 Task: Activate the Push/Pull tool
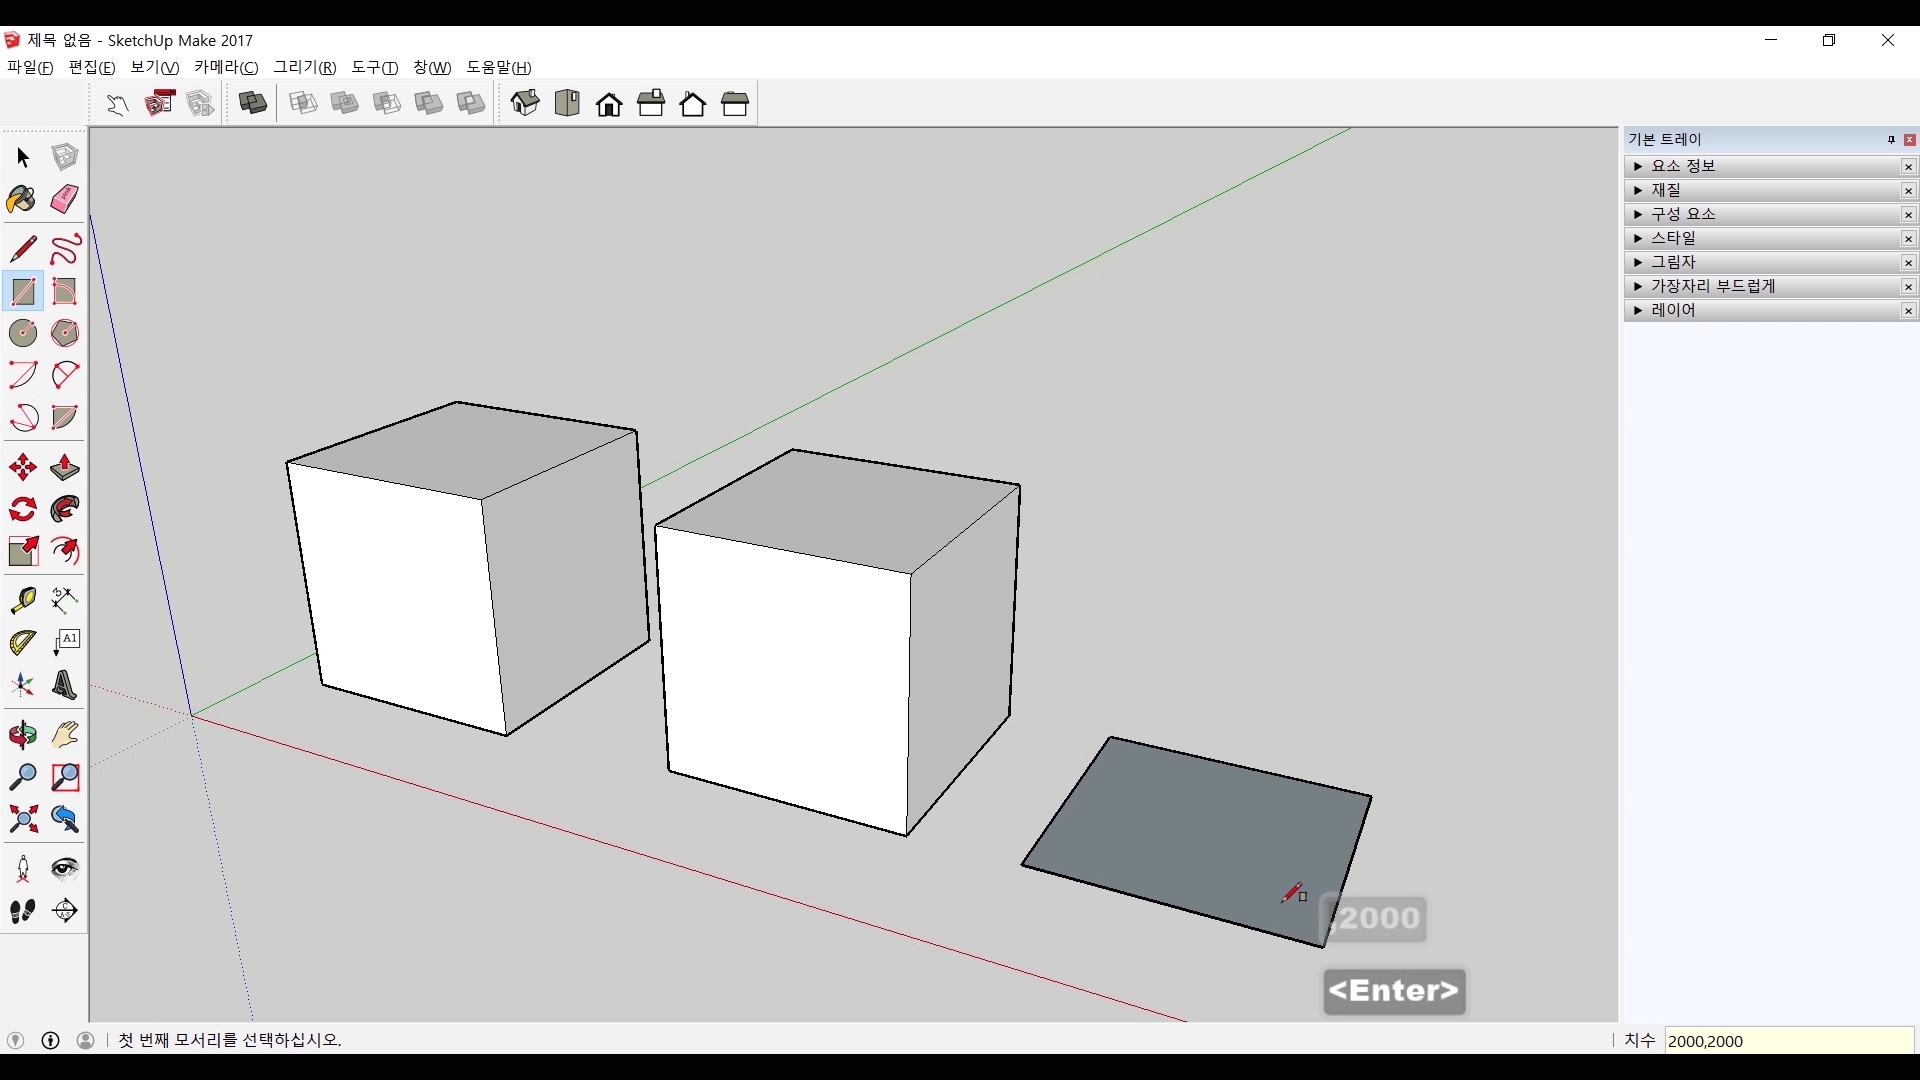click(x=65, y=468)
